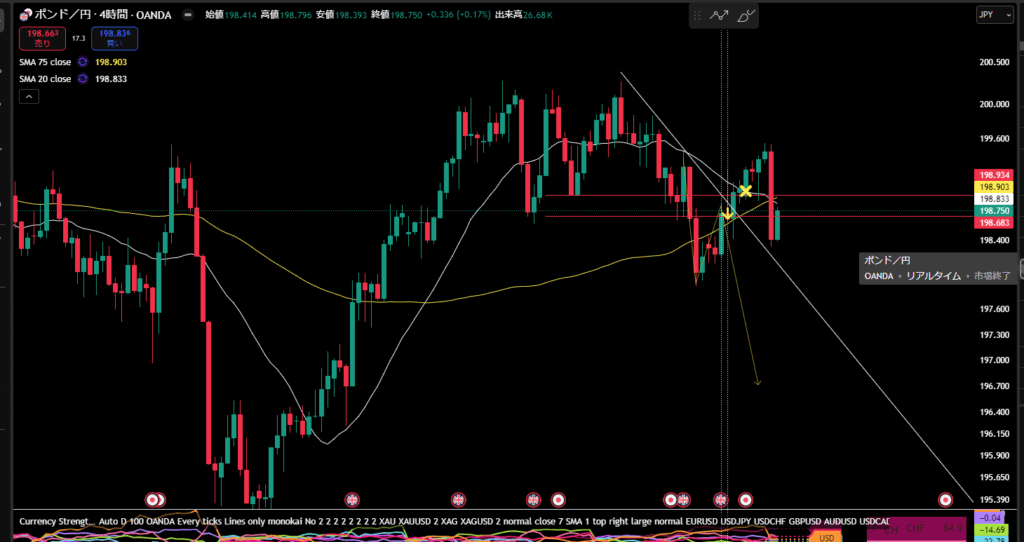Click the SMA 20 refresh icon
The height and width of the screenshot is (542, 1024).
point(85,79)
